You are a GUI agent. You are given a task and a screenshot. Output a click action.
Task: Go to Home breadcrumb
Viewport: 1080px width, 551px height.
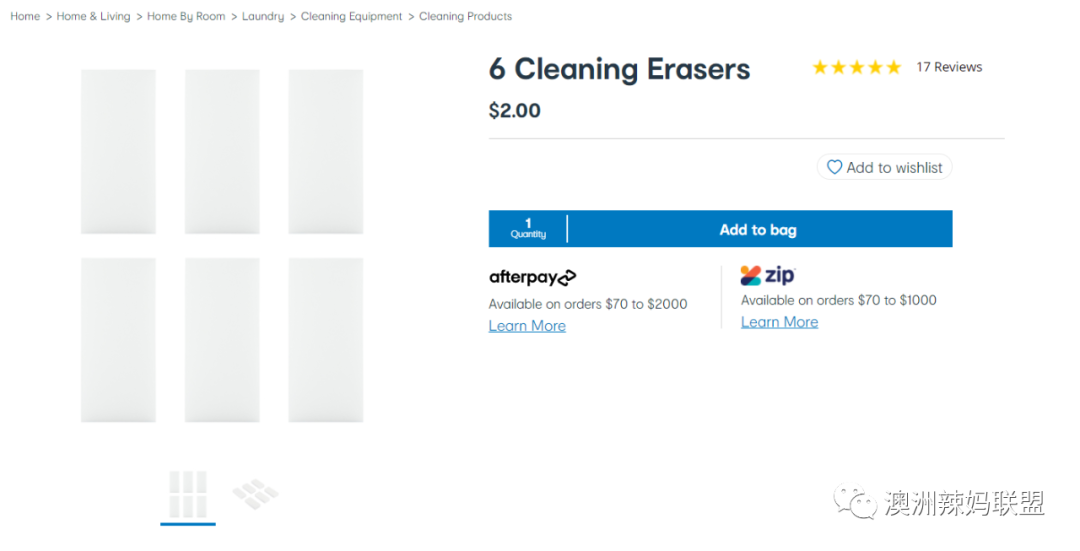click(x=25, y=17)
